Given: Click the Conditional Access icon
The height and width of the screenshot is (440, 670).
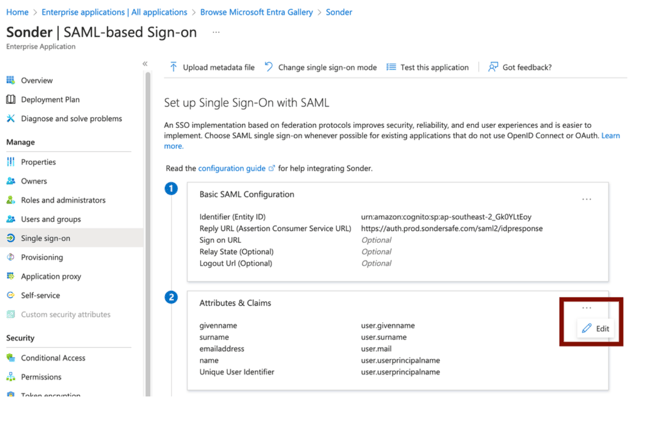Looking at the screenshot, I should [11, 358].
